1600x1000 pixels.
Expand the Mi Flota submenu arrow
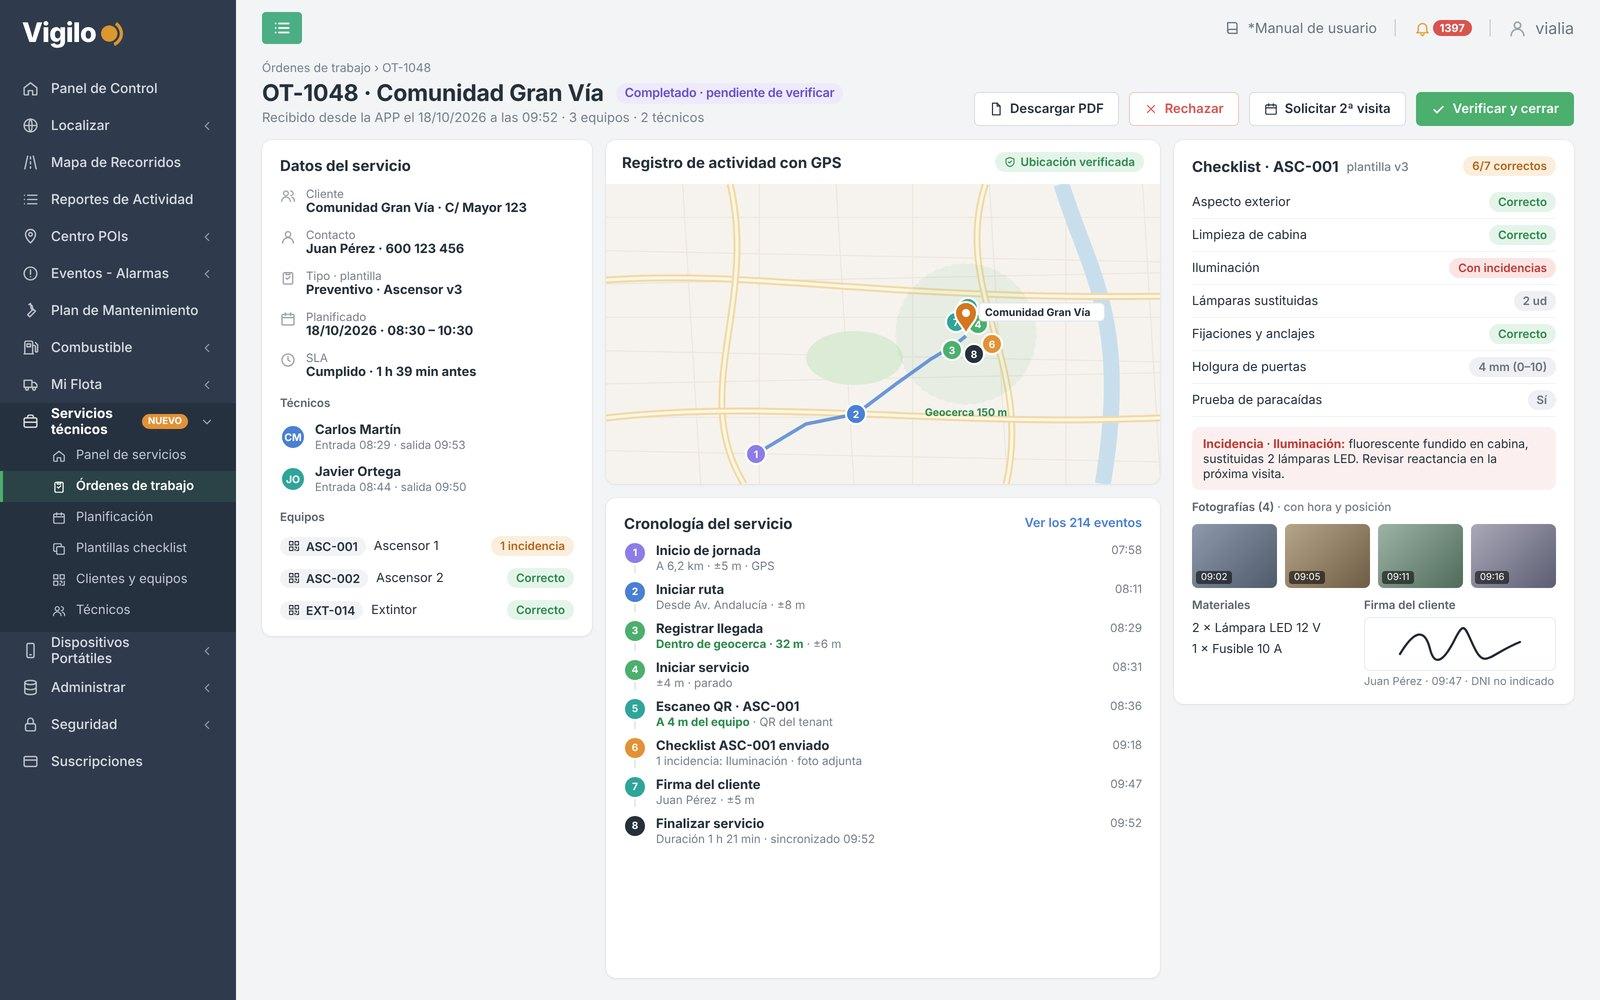pos(207,385)
